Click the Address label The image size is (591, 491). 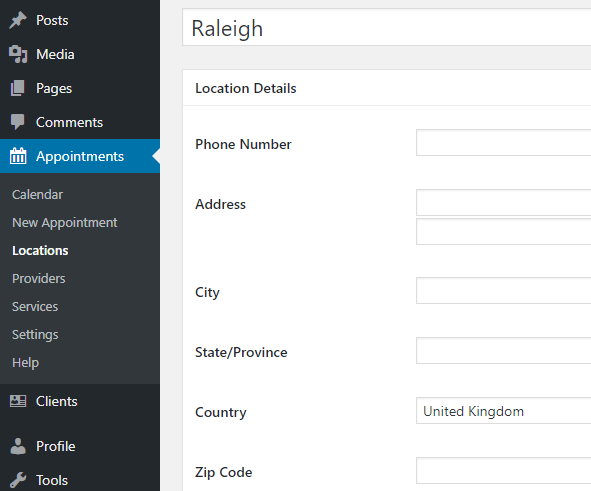(x=220, y=204)
